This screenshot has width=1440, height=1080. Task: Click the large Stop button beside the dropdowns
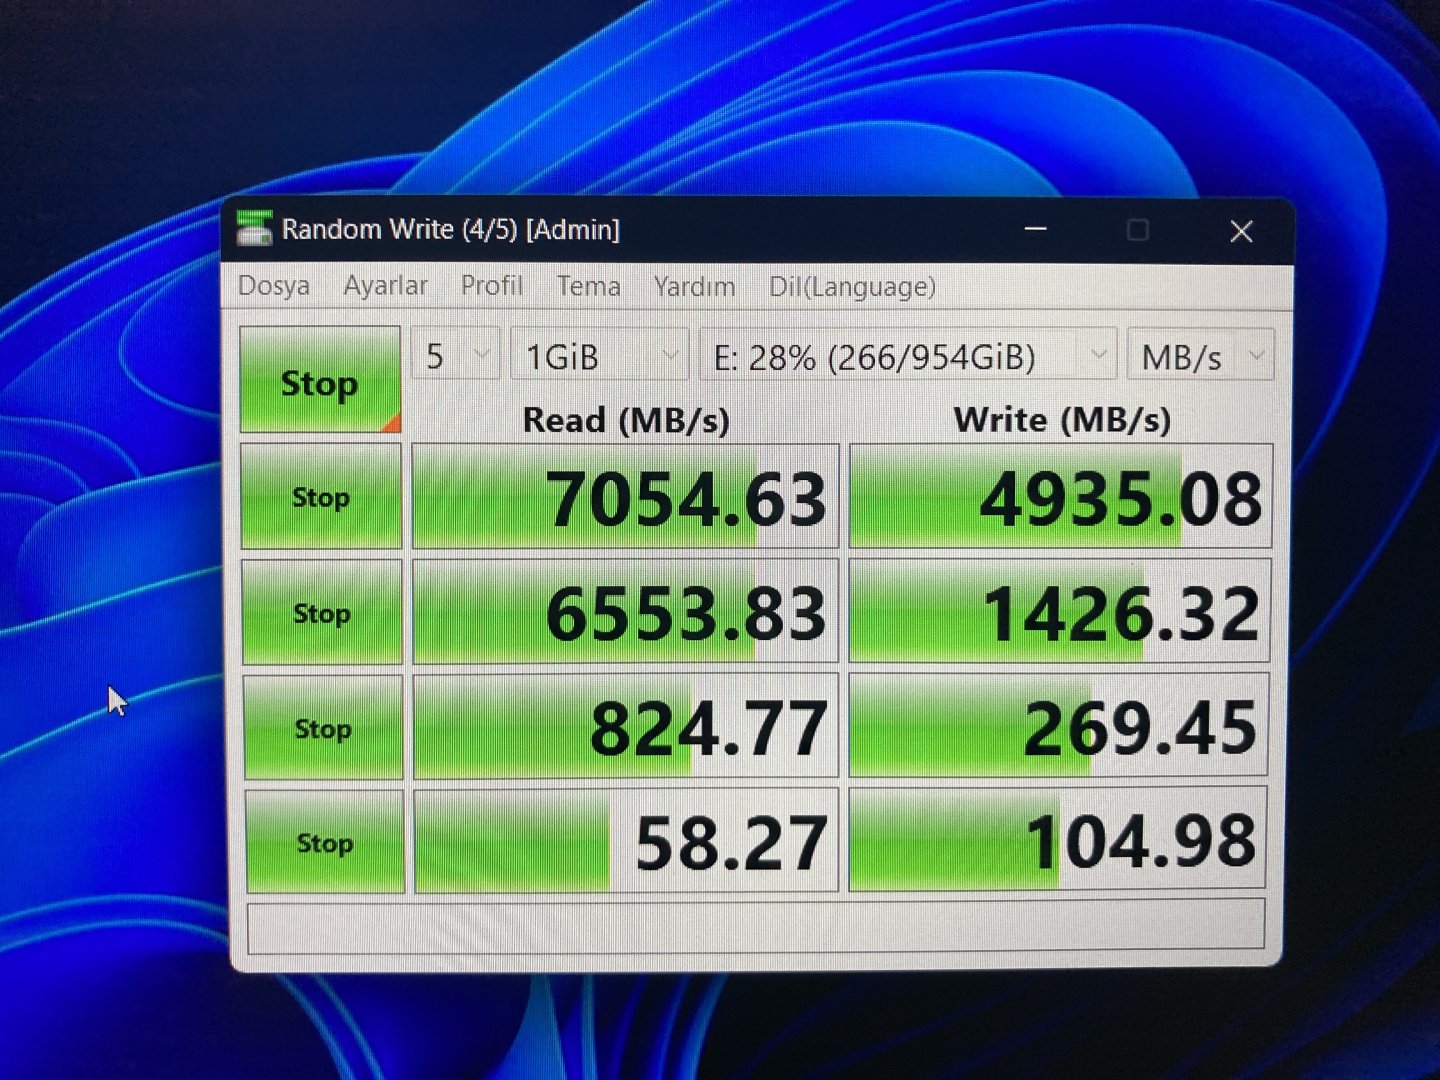coord(320,380)
